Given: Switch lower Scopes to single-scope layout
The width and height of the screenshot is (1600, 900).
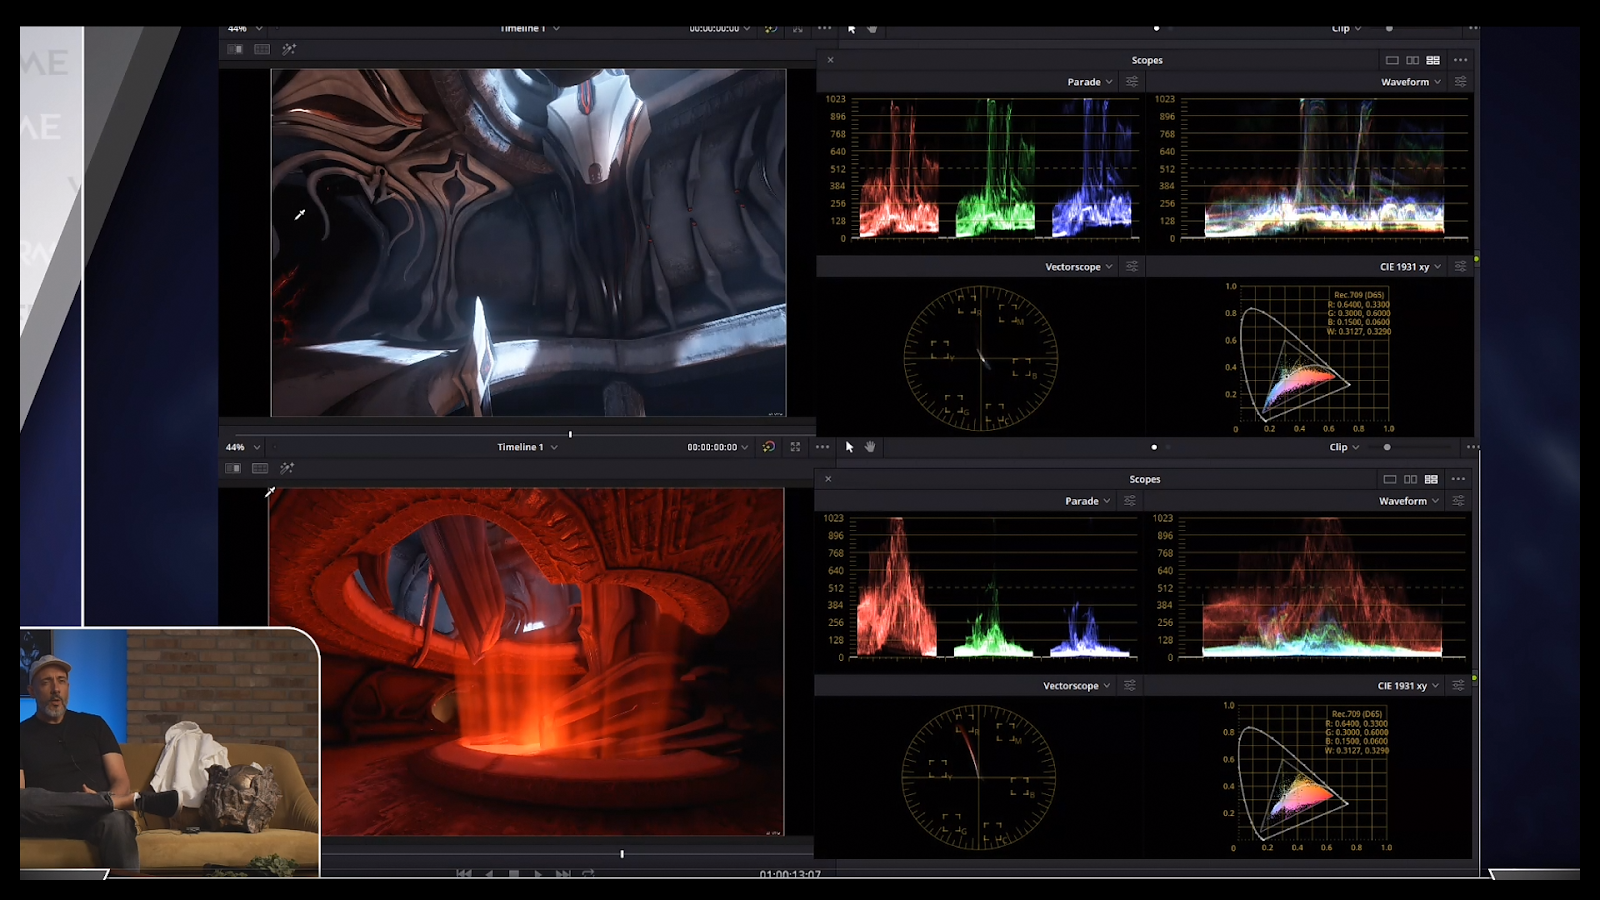Looking at the screenshot, I should 1390,479.
